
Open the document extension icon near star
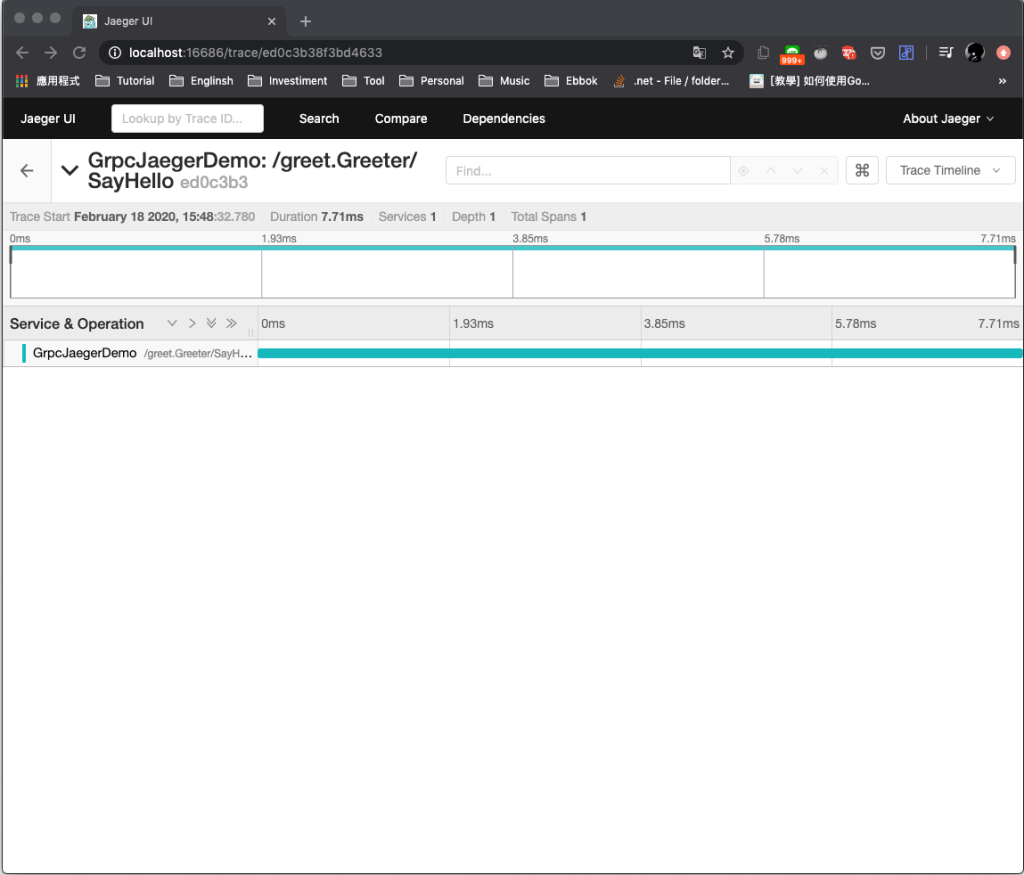point(763,52)
